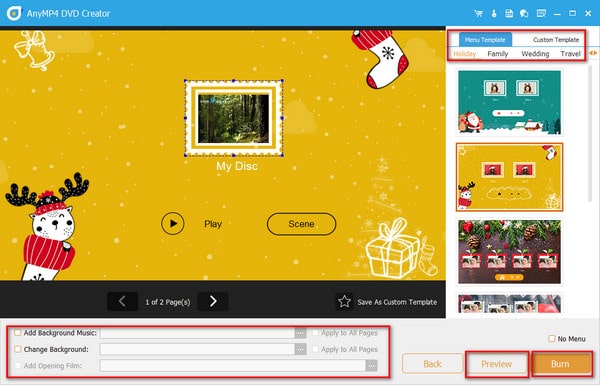The image size is (600, 385).
Task: Enable the No Menu checkbox
Action: [x=551, y=339]
